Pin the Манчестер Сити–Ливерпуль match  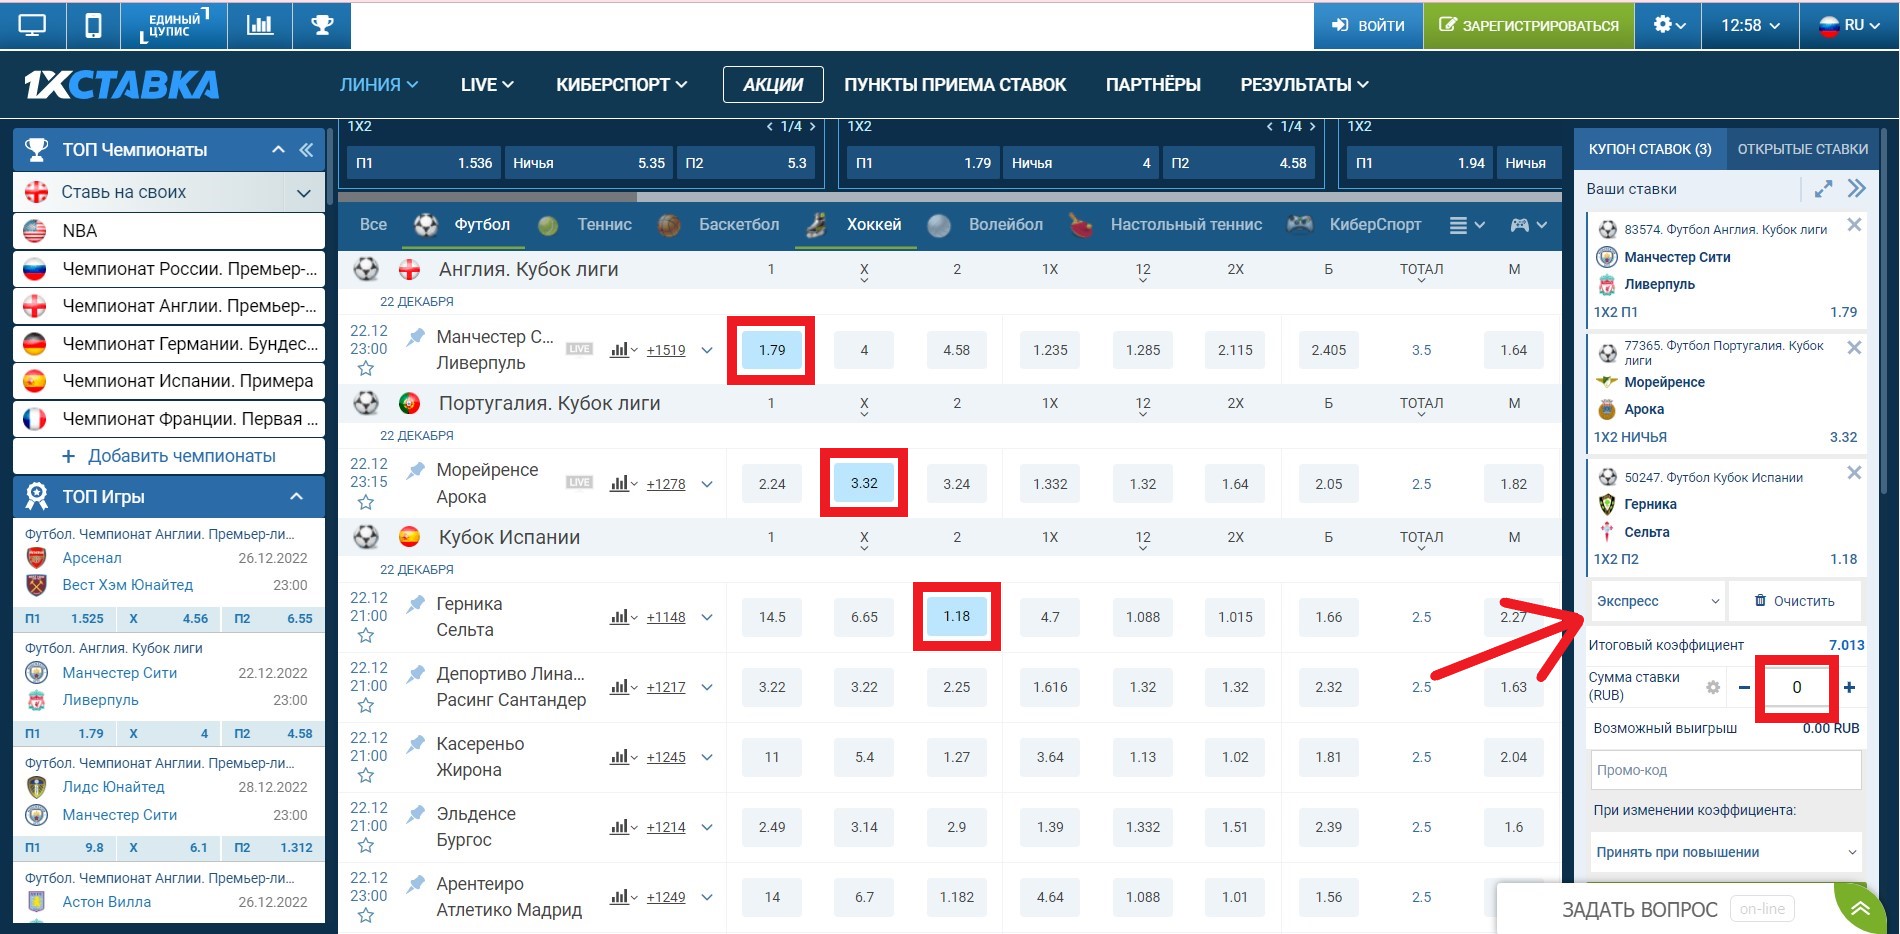pyautogui.click(x=416, y=337)
